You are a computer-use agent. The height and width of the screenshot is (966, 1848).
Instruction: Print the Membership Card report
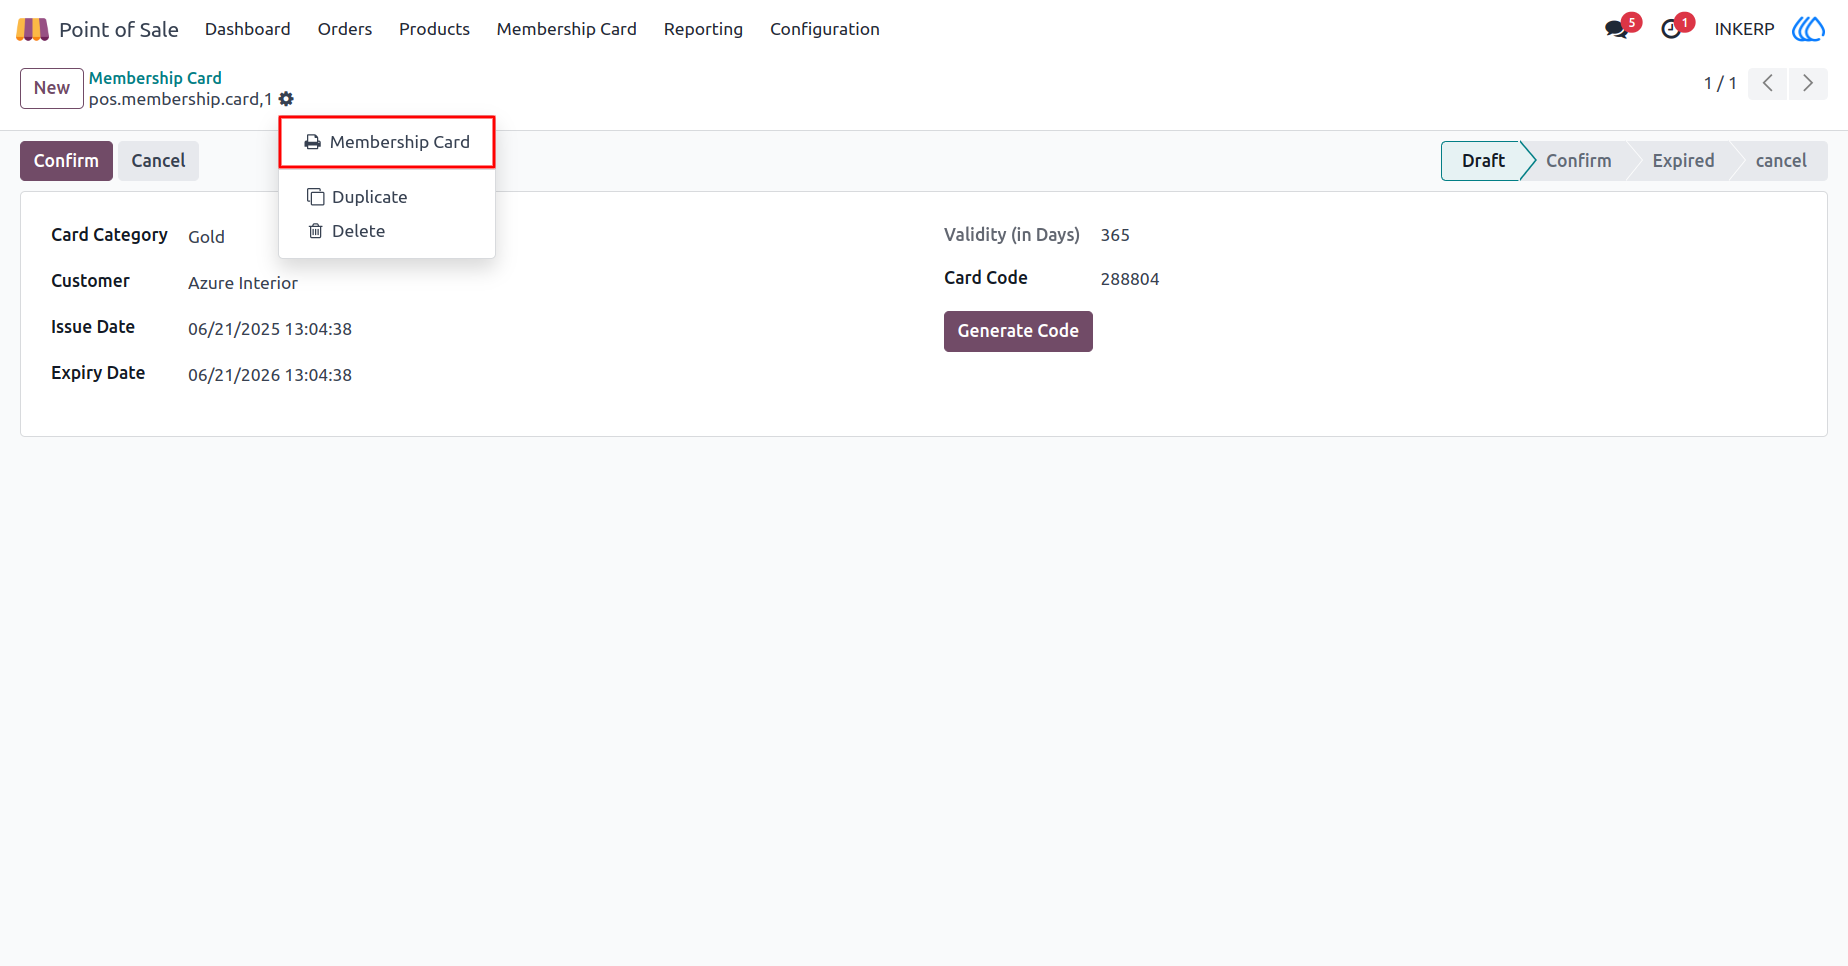[x=387, y=142]
